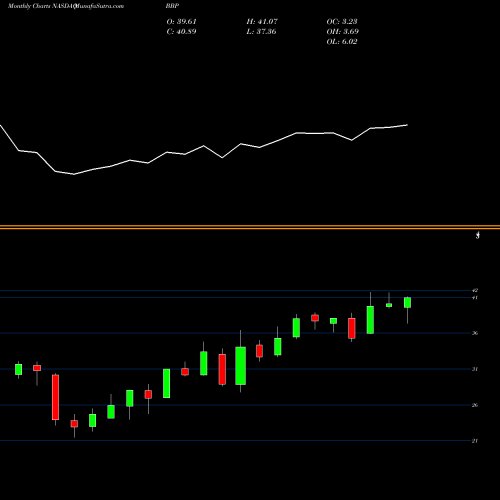This screenshot has height=500, width=500.
Task: Click the latest green candle at far right
Action: tap(407, 303)
